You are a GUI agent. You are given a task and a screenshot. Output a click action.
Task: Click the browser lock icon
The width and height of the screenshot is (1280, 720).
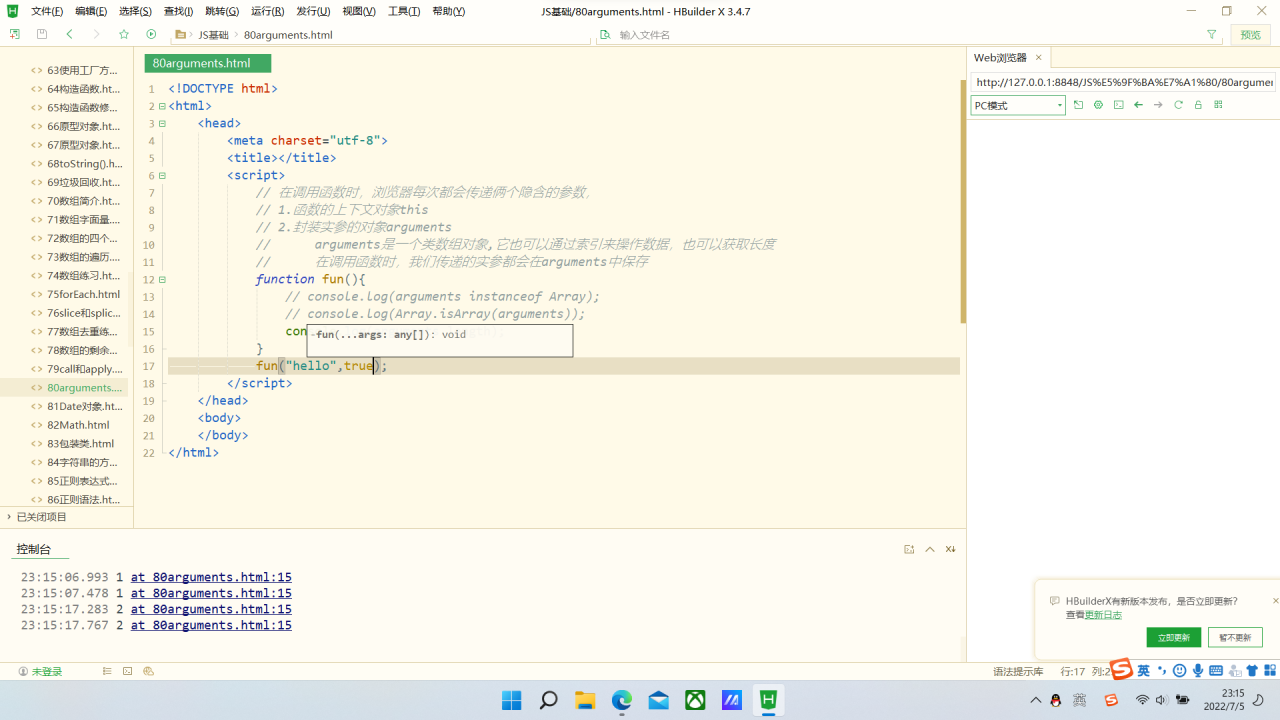click(x=1198, y=105)
